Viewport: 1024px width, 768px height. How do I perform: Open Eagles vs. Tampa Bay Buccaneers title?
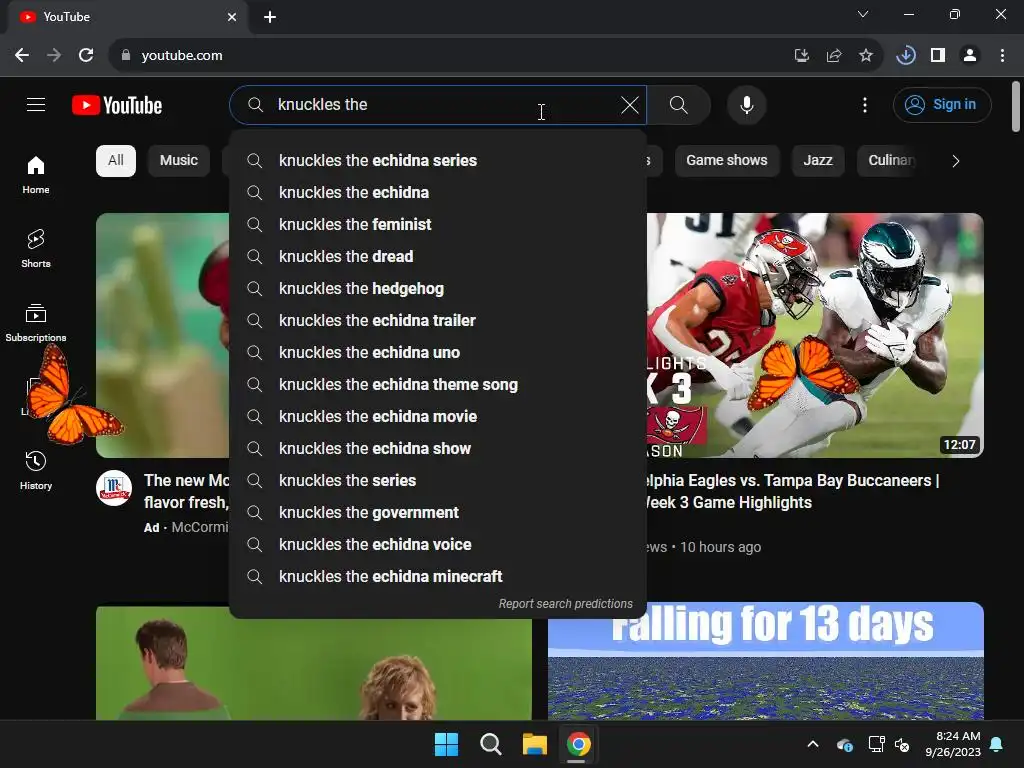click(x=790, y=492)
